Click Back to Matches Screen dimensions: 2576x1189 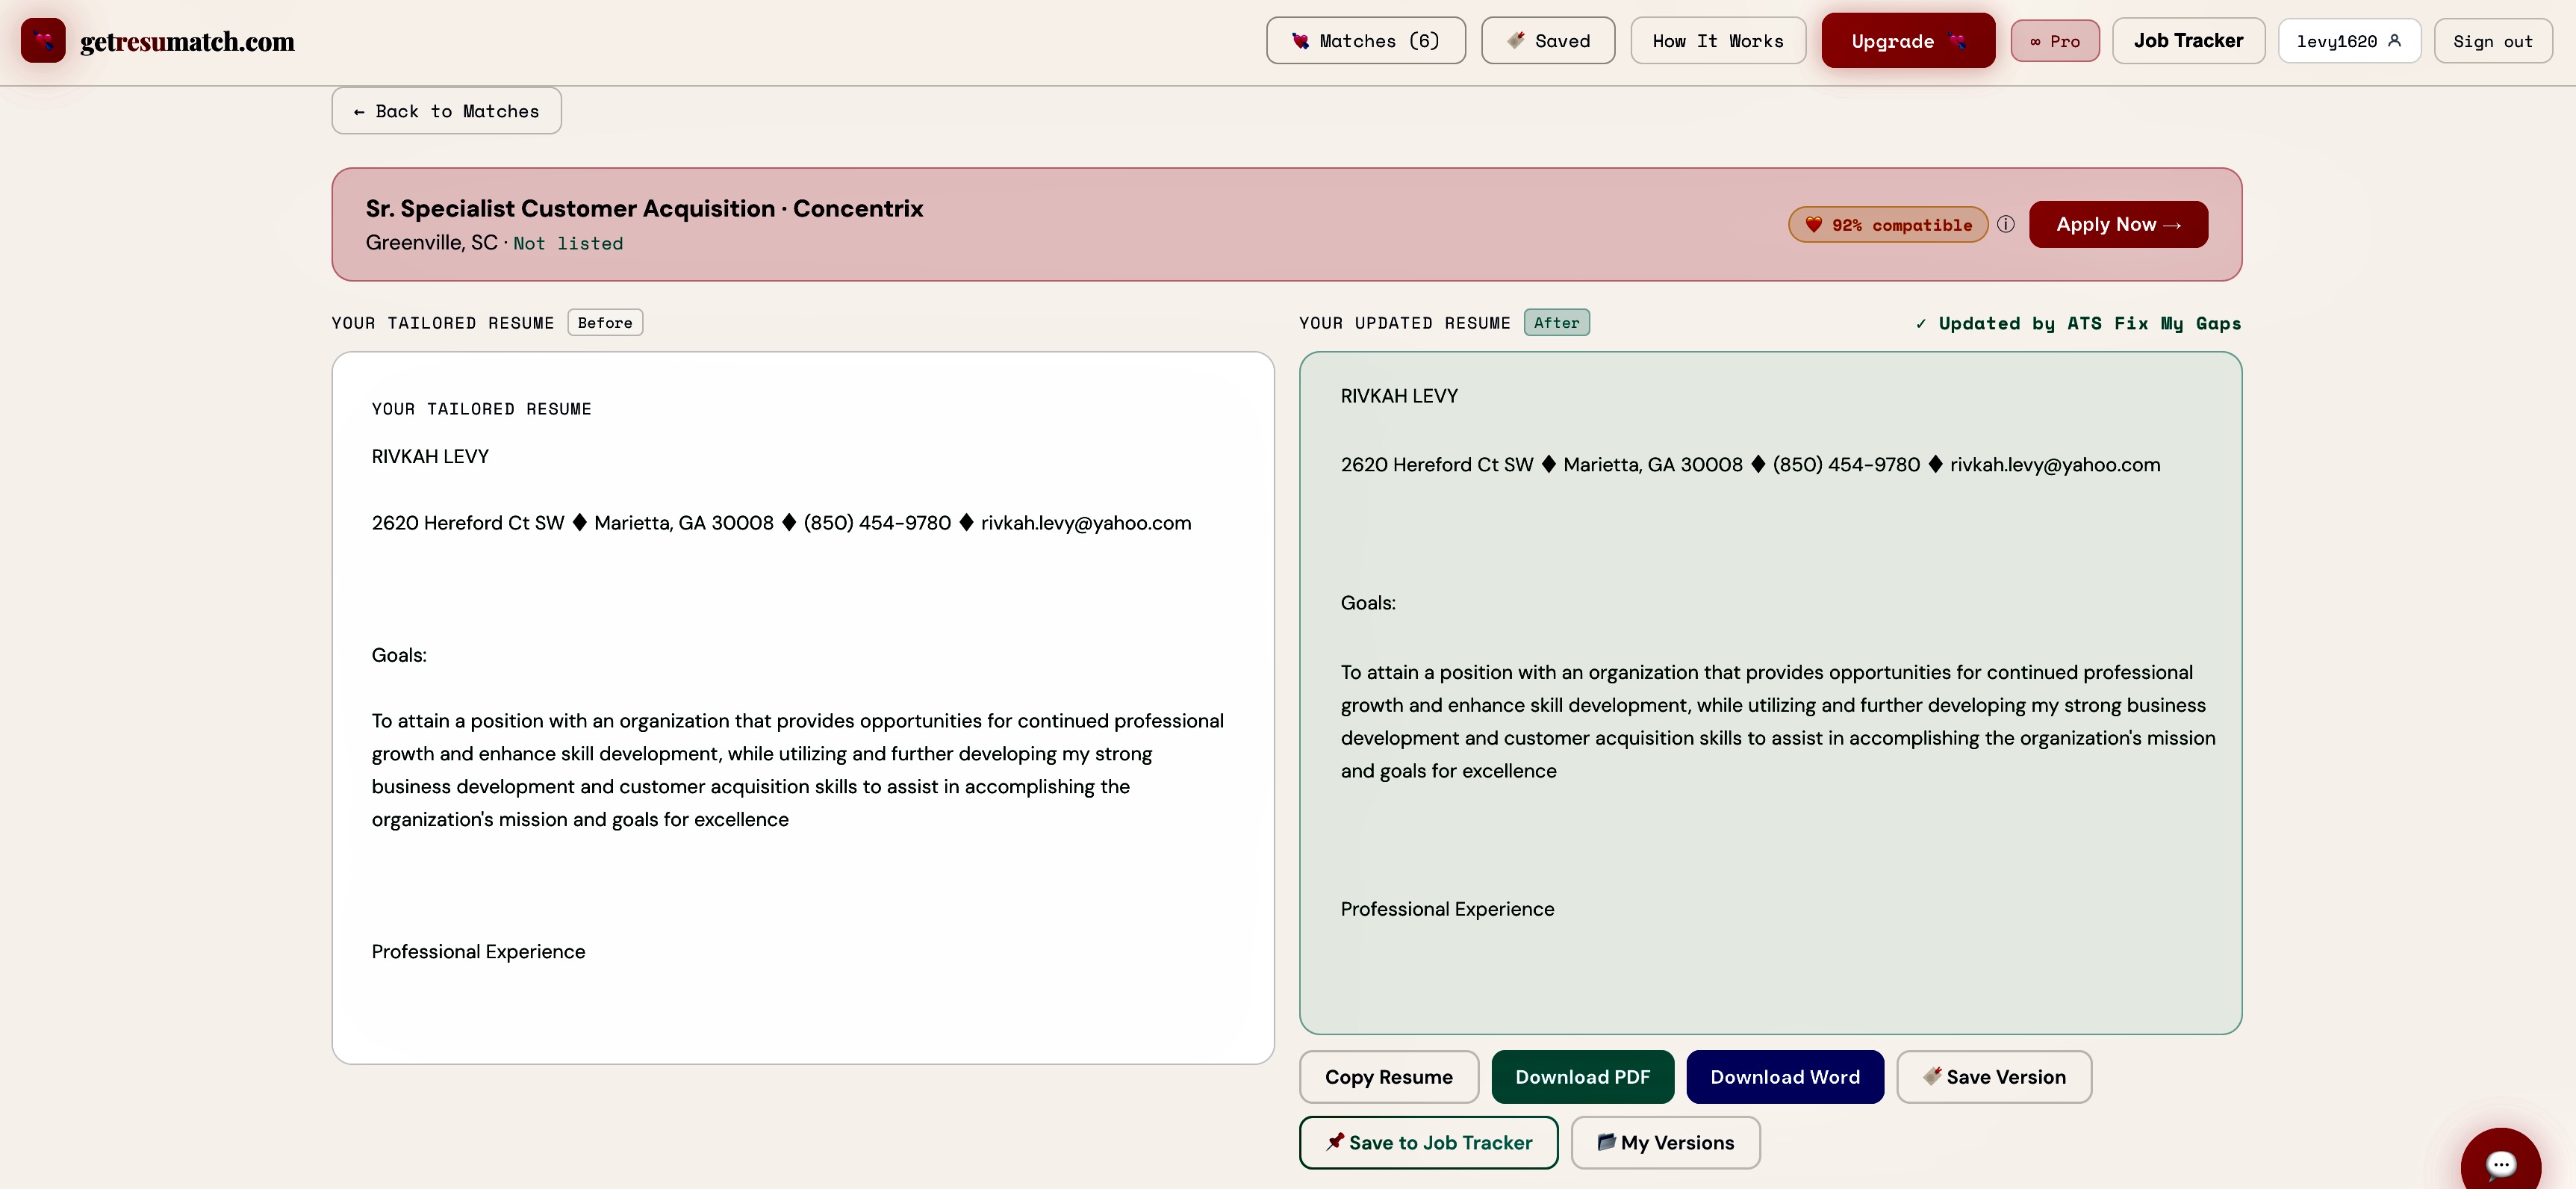445,110
